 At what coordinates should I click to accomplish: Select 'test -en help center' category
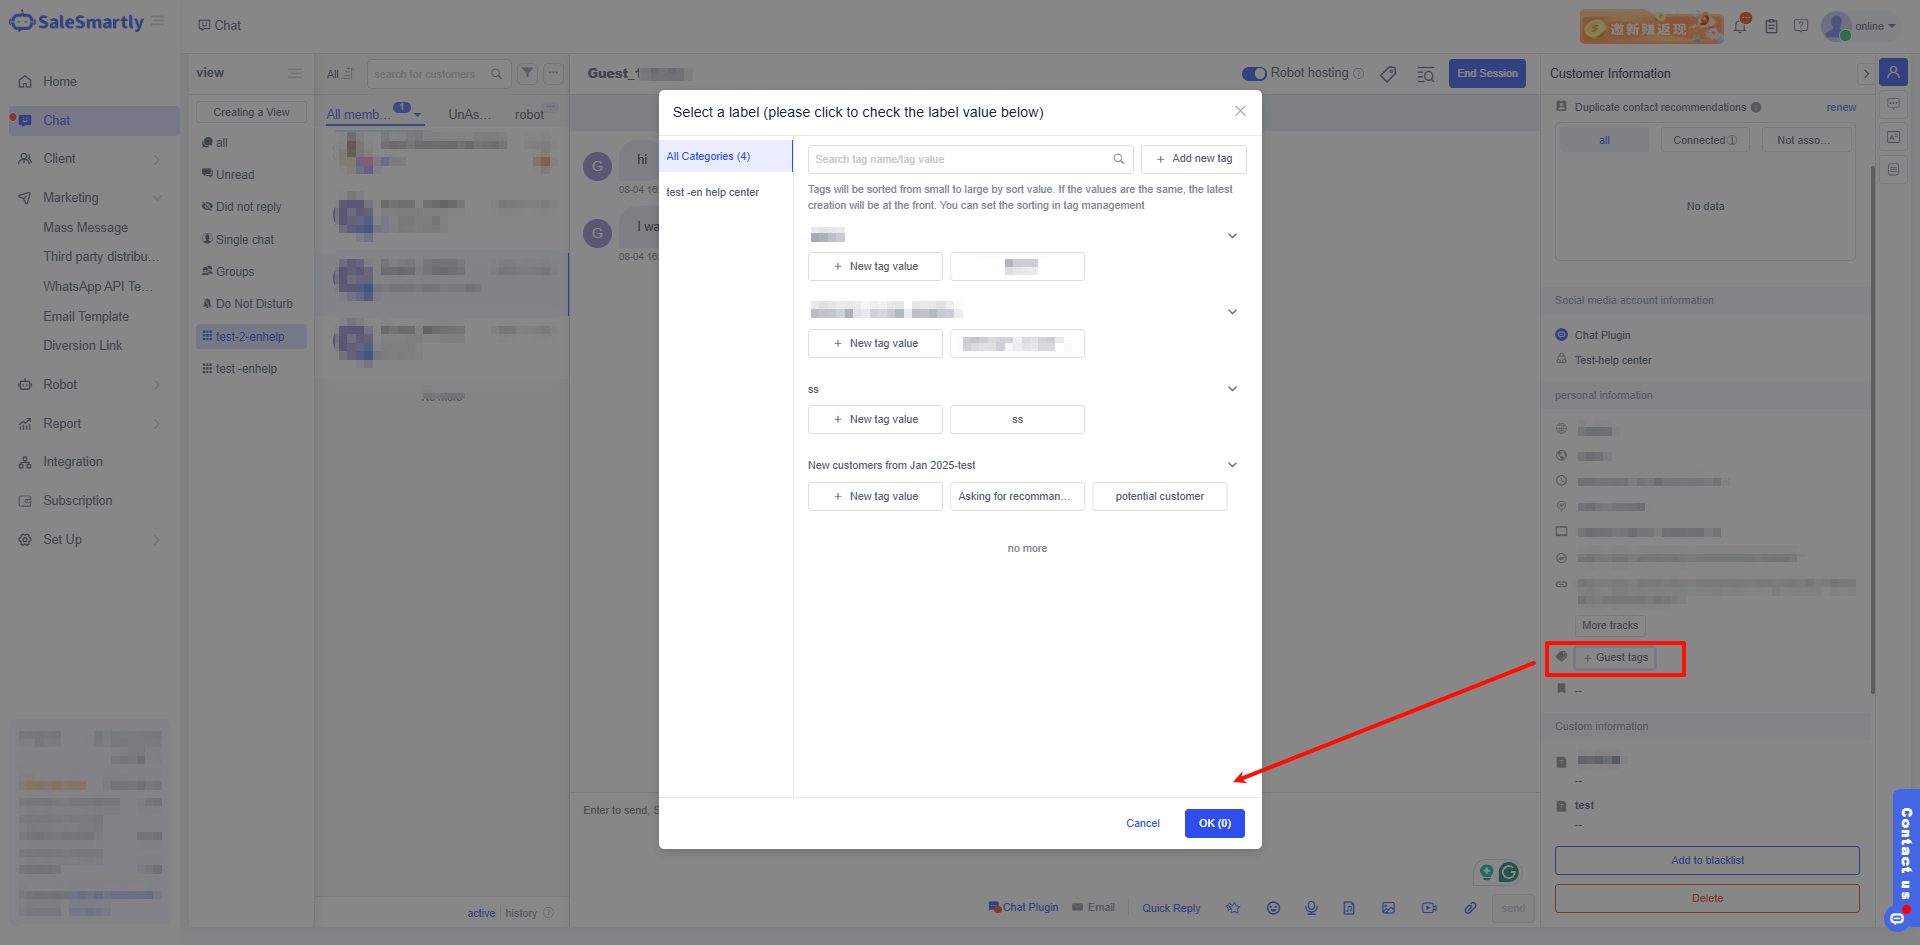coord(713,192)
